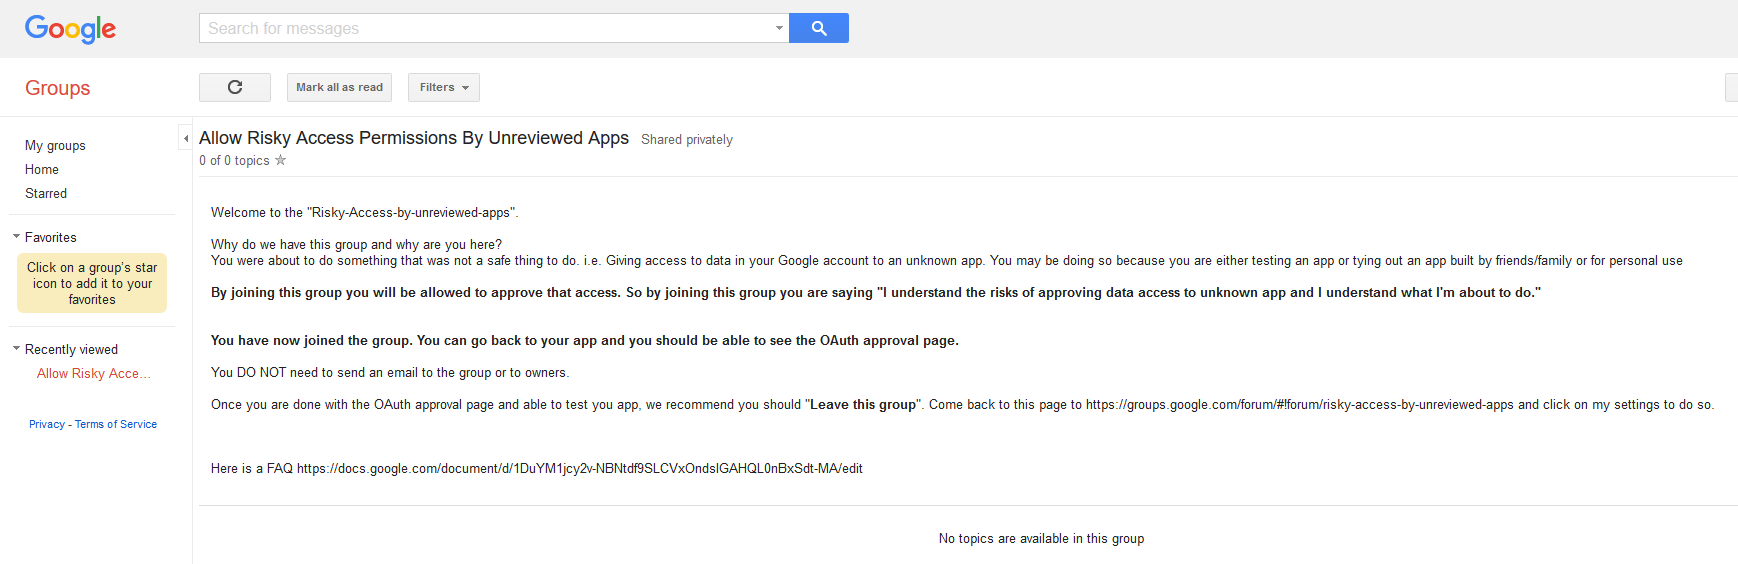Screen dimensions: 1738x564
Task: Click the group title heading
Action: tap(414, 138)
